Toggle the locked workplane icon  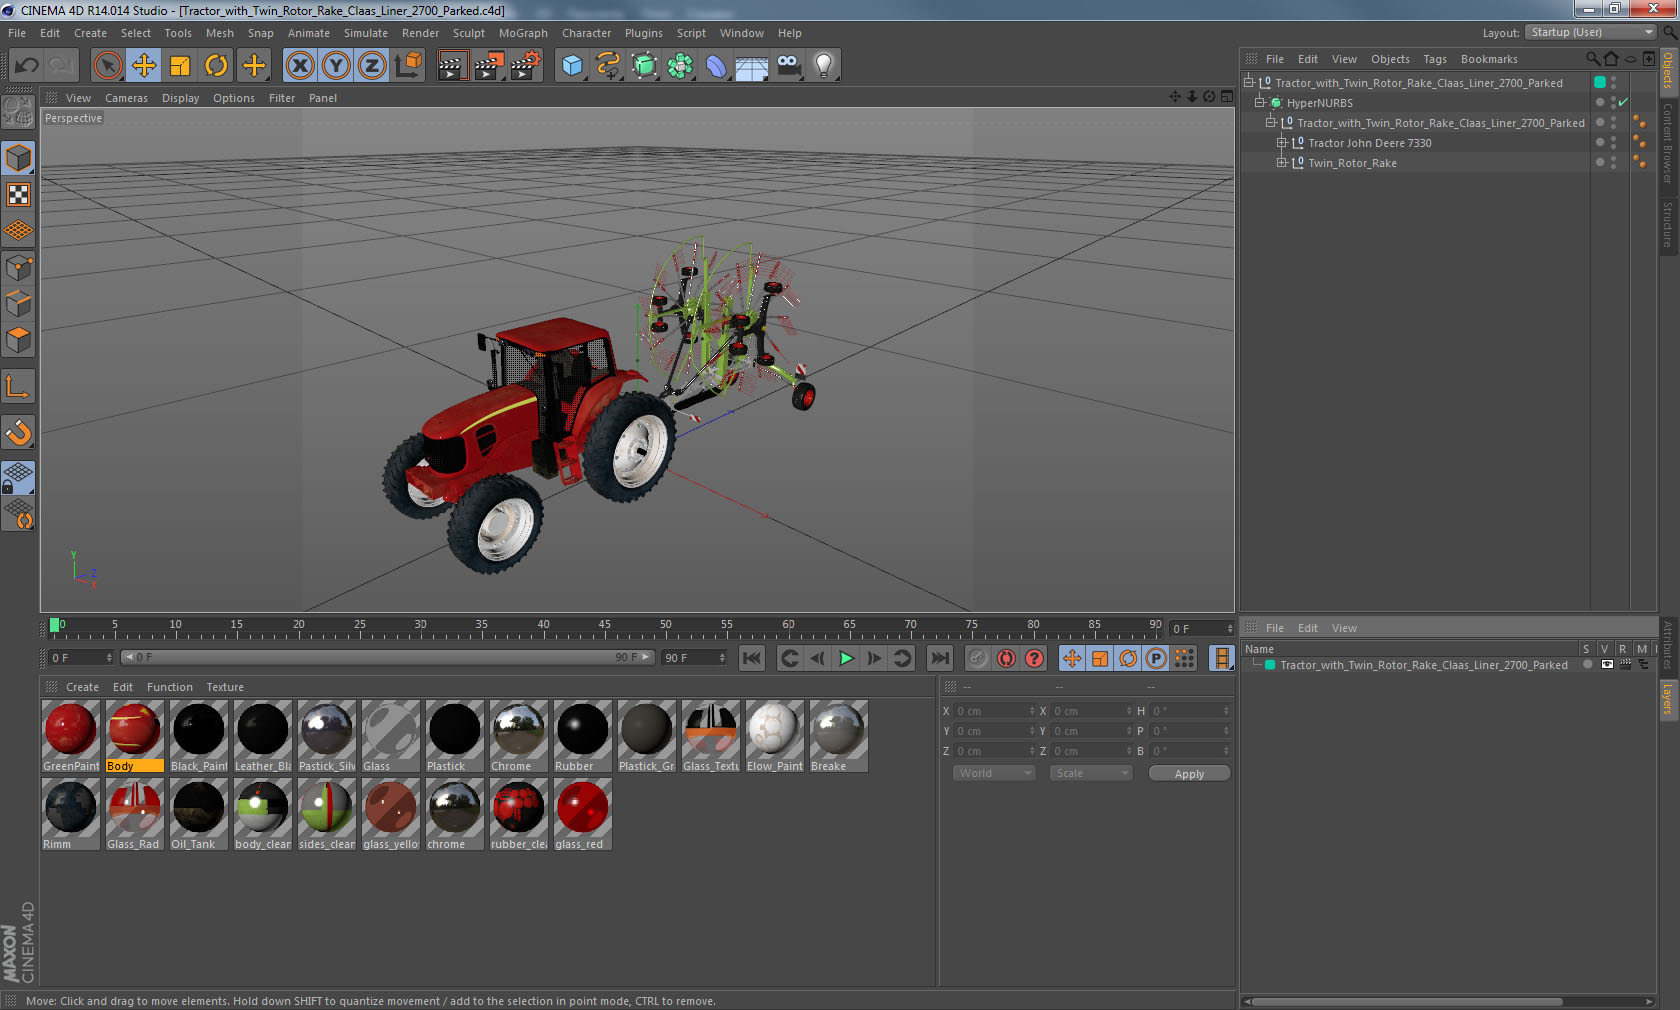click(18, 477)
